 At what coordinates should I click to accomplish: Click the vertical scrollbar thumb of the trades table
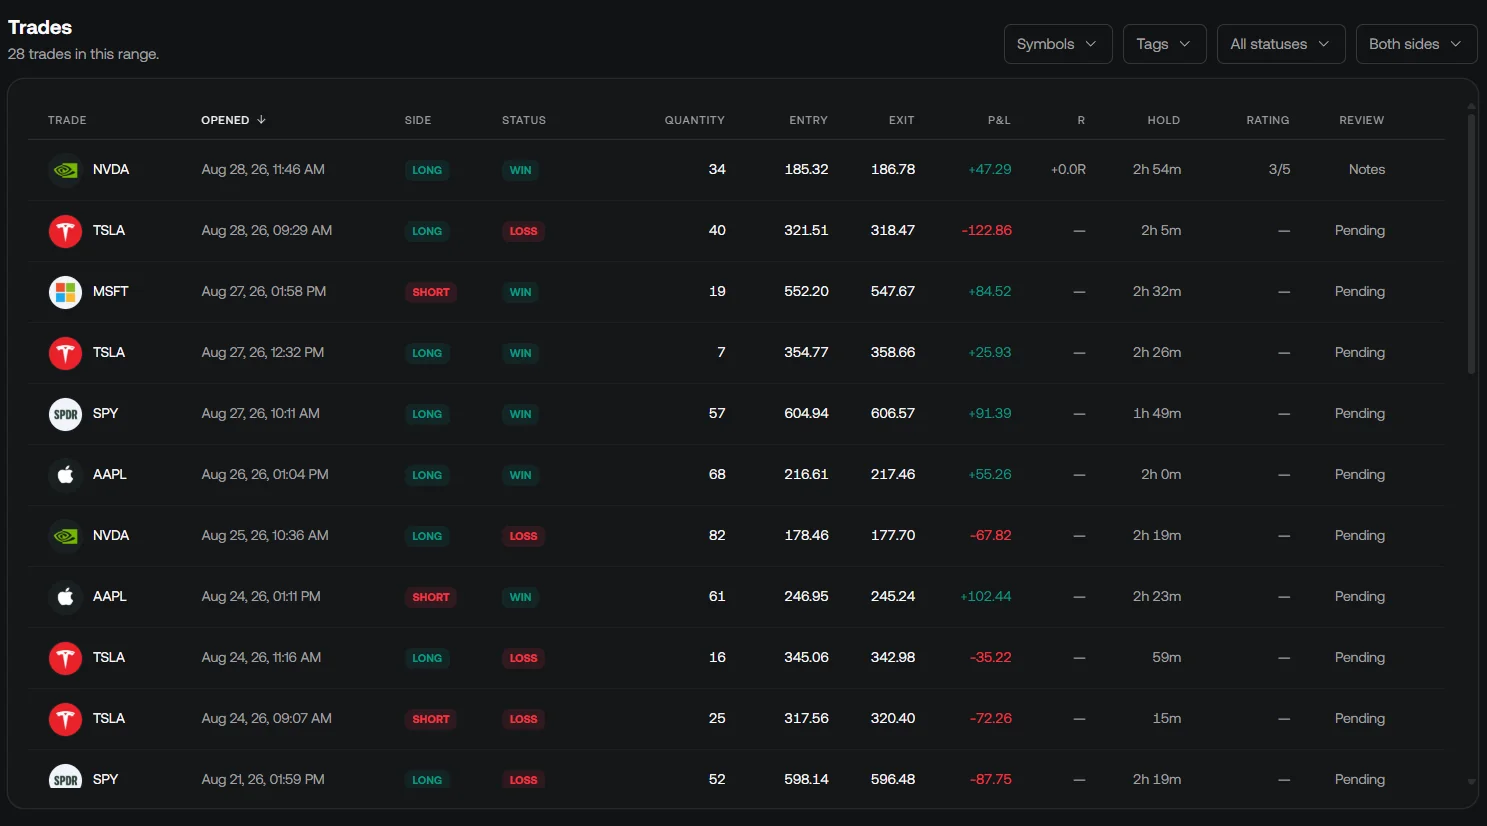click(1471, 243)
